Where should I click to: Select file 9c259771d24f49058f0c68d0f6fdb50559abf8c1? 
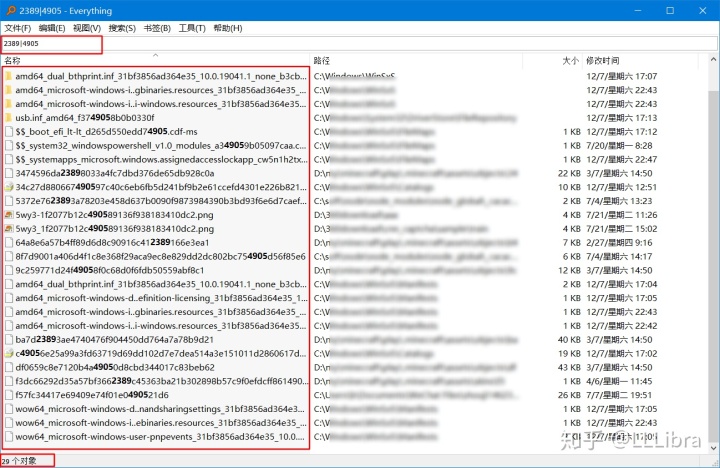click(x=110, y=271)
